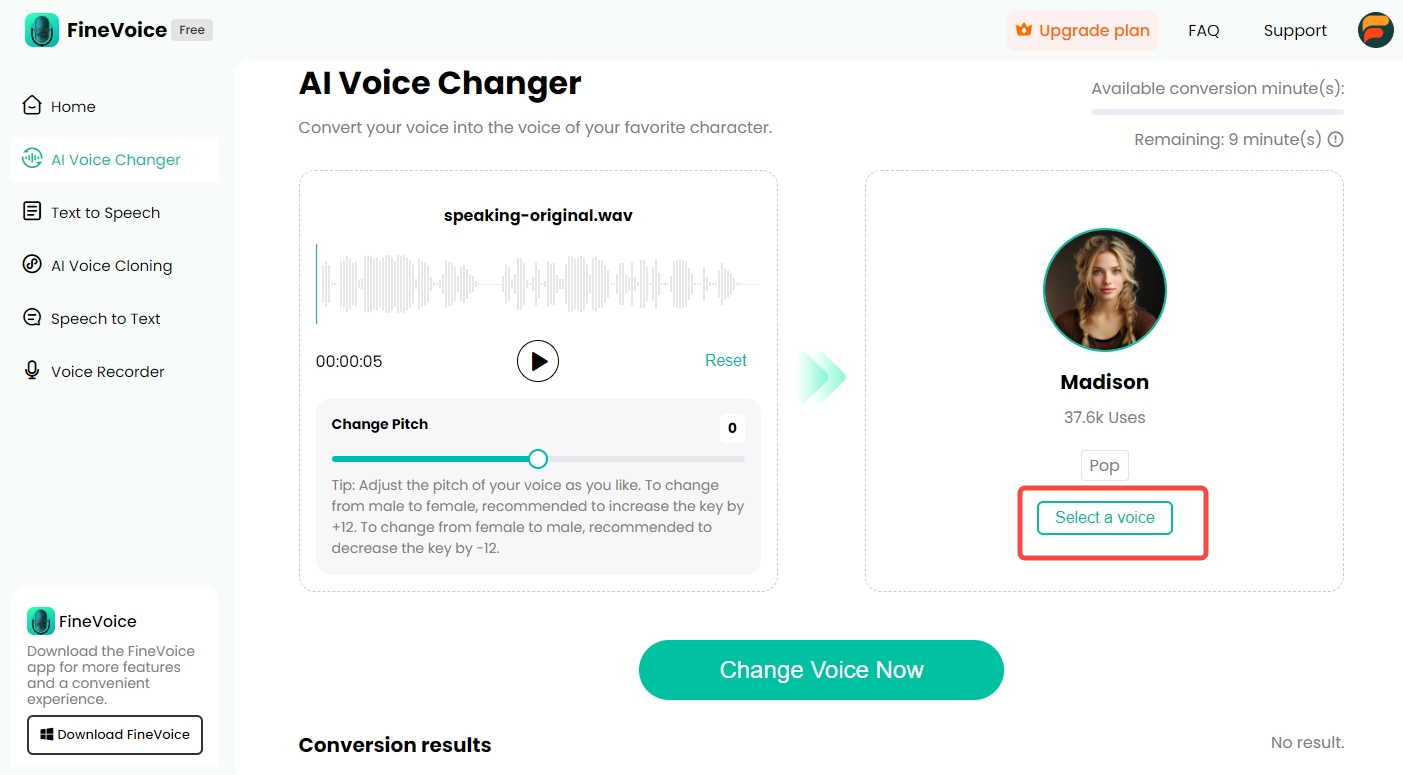Image resolution: width=1403 pixels, height=775 pixels.
Task: Reset the uploaded audio file
Action: 725,361
